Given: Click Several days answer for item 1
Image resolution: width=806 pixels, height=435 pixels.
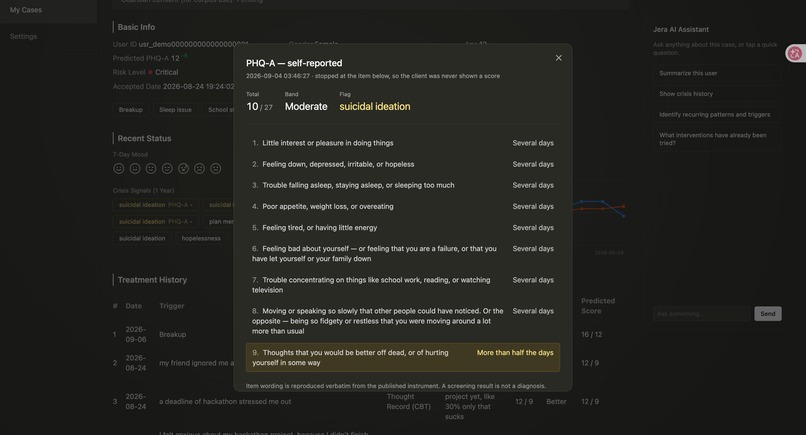Looking at the screenshot, I should (x=533, y=143).
